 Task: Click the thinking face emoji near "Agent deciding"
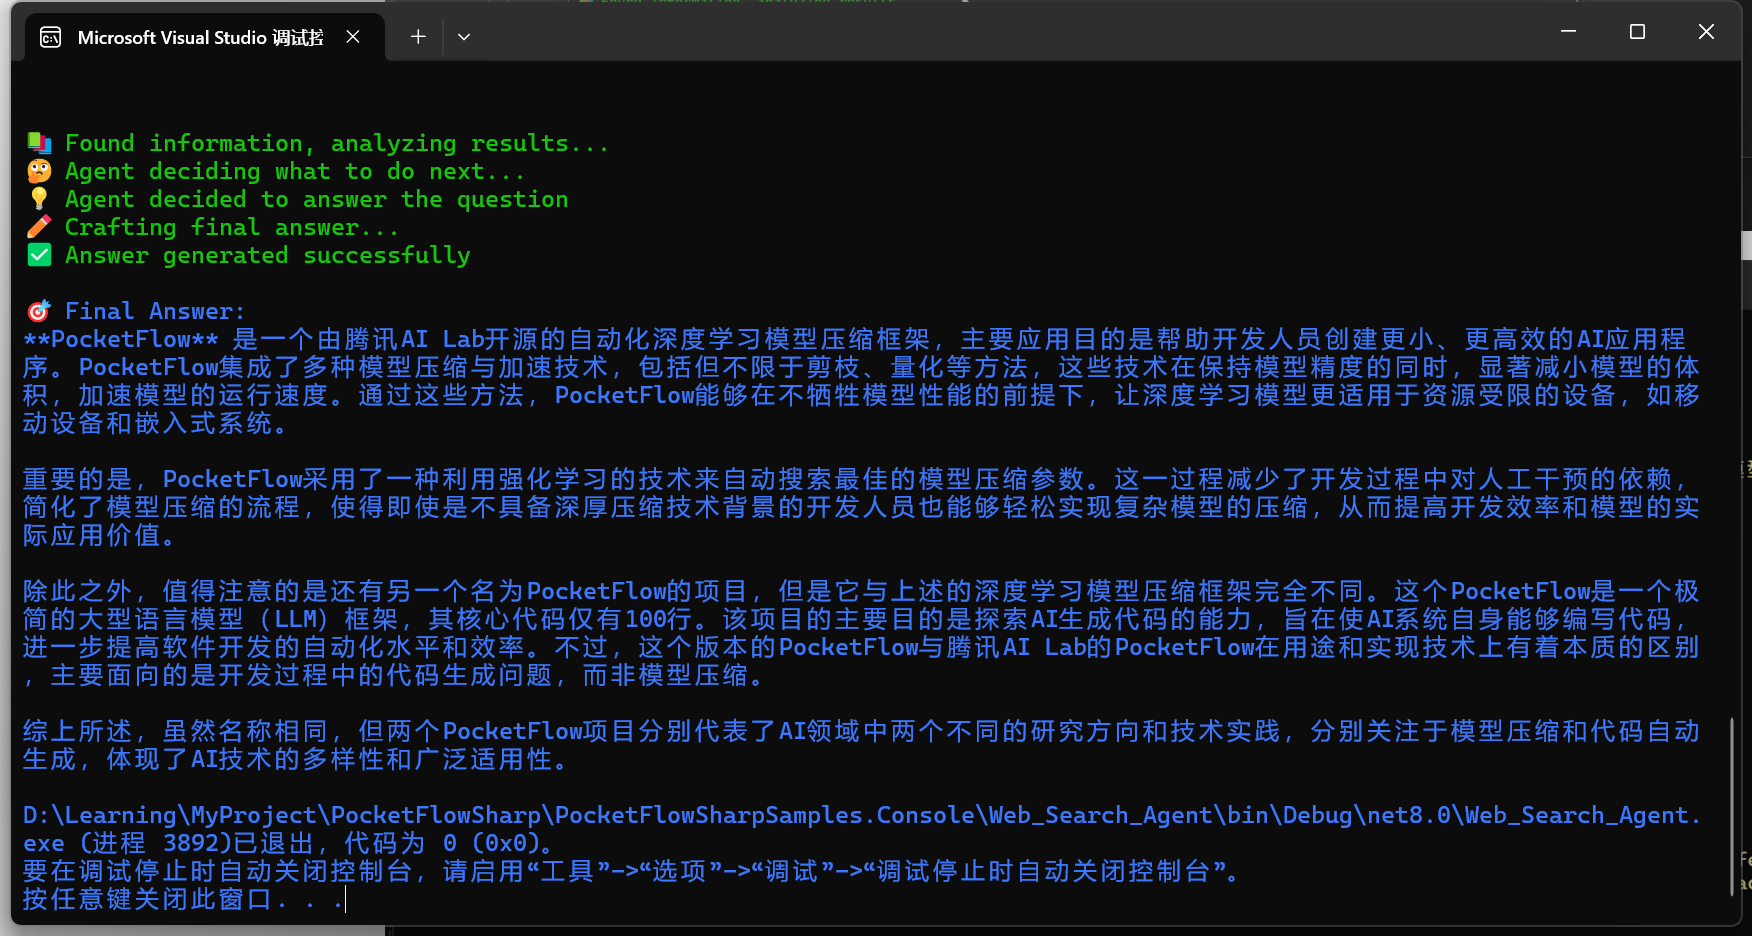point(38,170)
